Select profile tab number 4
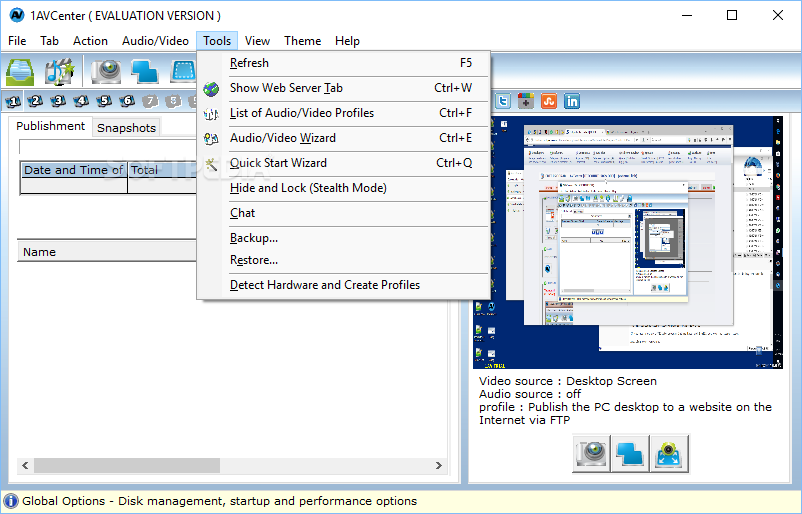The height and width of the screenshot is (514, 802). pos(81,101)
